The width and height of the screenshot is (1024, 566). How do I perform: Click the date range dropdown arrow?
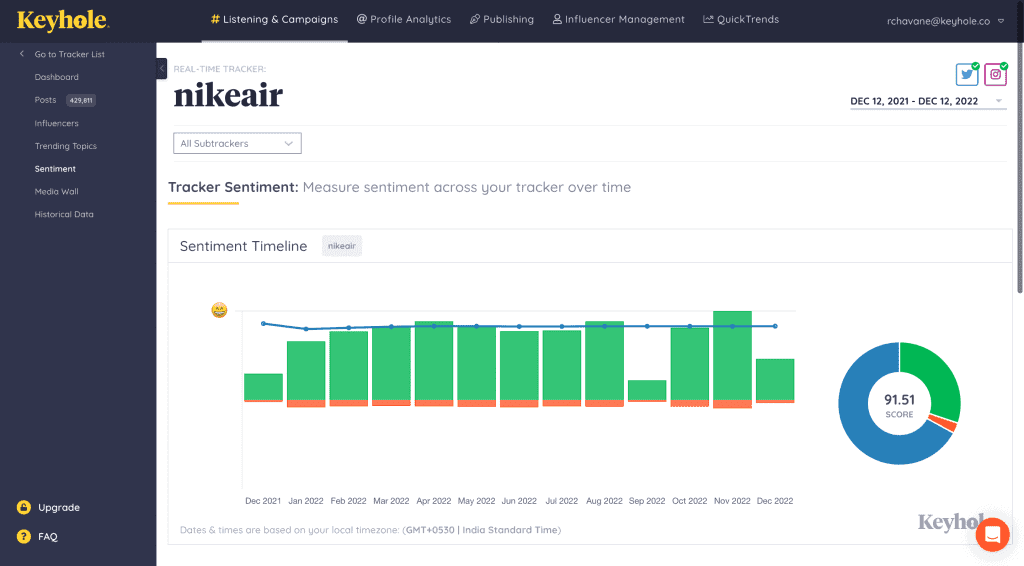(999, 101)
